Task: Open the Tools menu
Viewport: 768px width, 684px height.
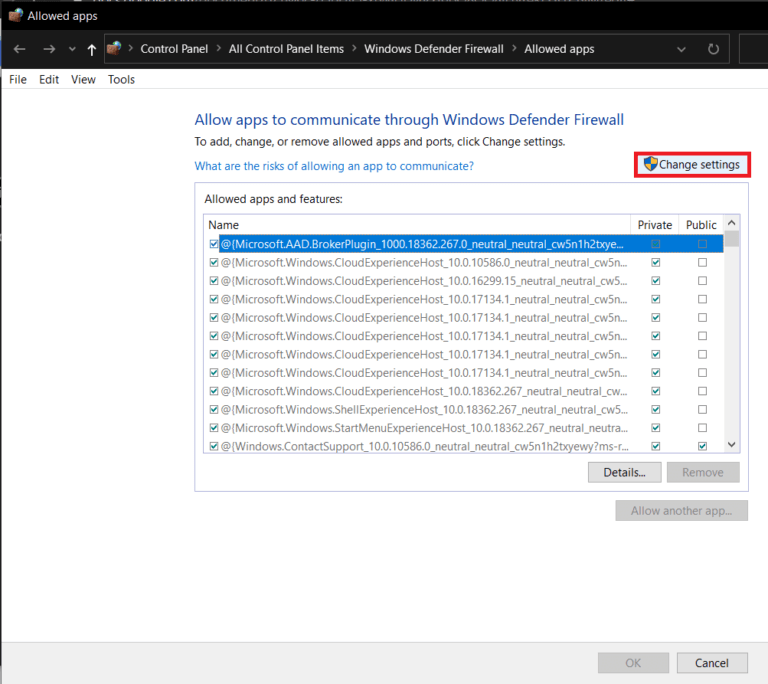Action: click(121, 79)
